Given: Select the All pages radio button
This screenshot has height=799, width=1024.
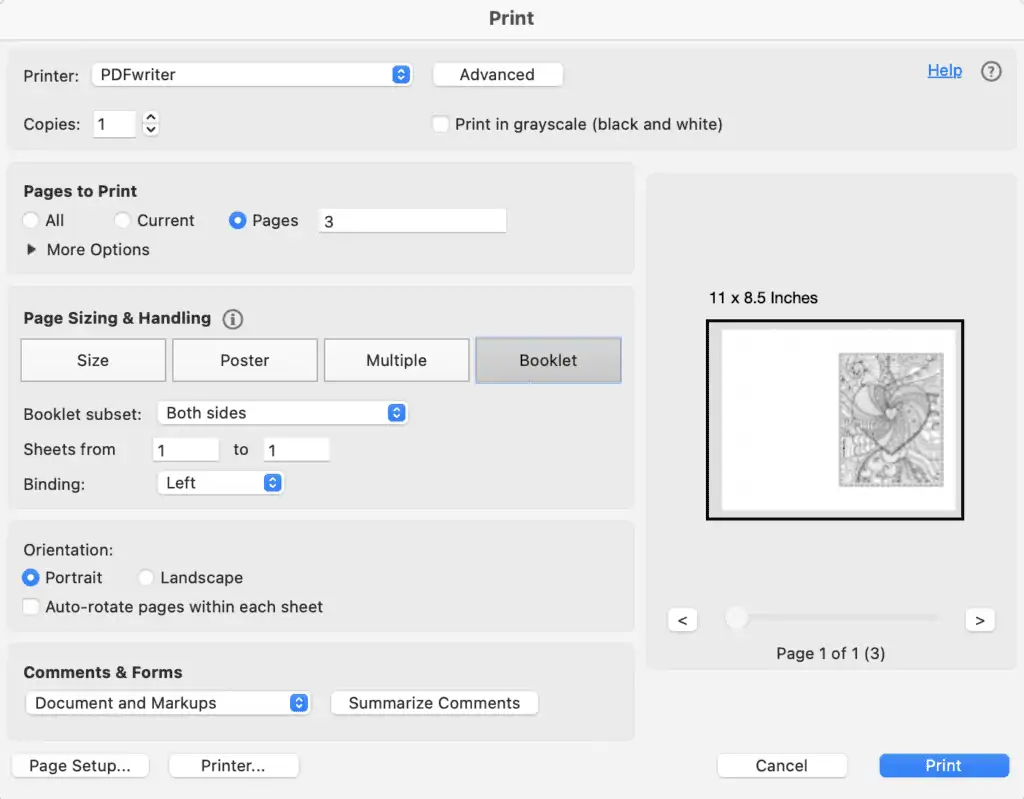Looking at the screenshot, I should point(31,220).
